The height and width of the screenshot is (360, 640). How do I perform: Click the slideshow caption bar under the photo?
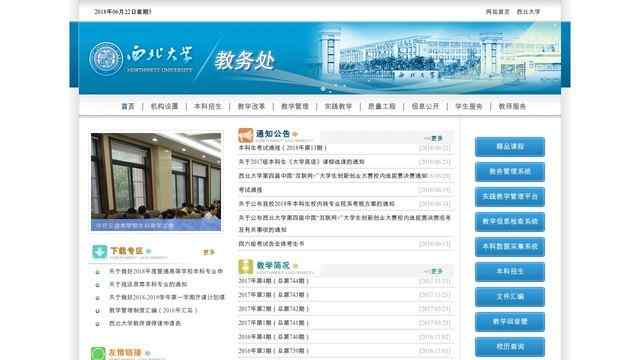[x=156, y=225]
